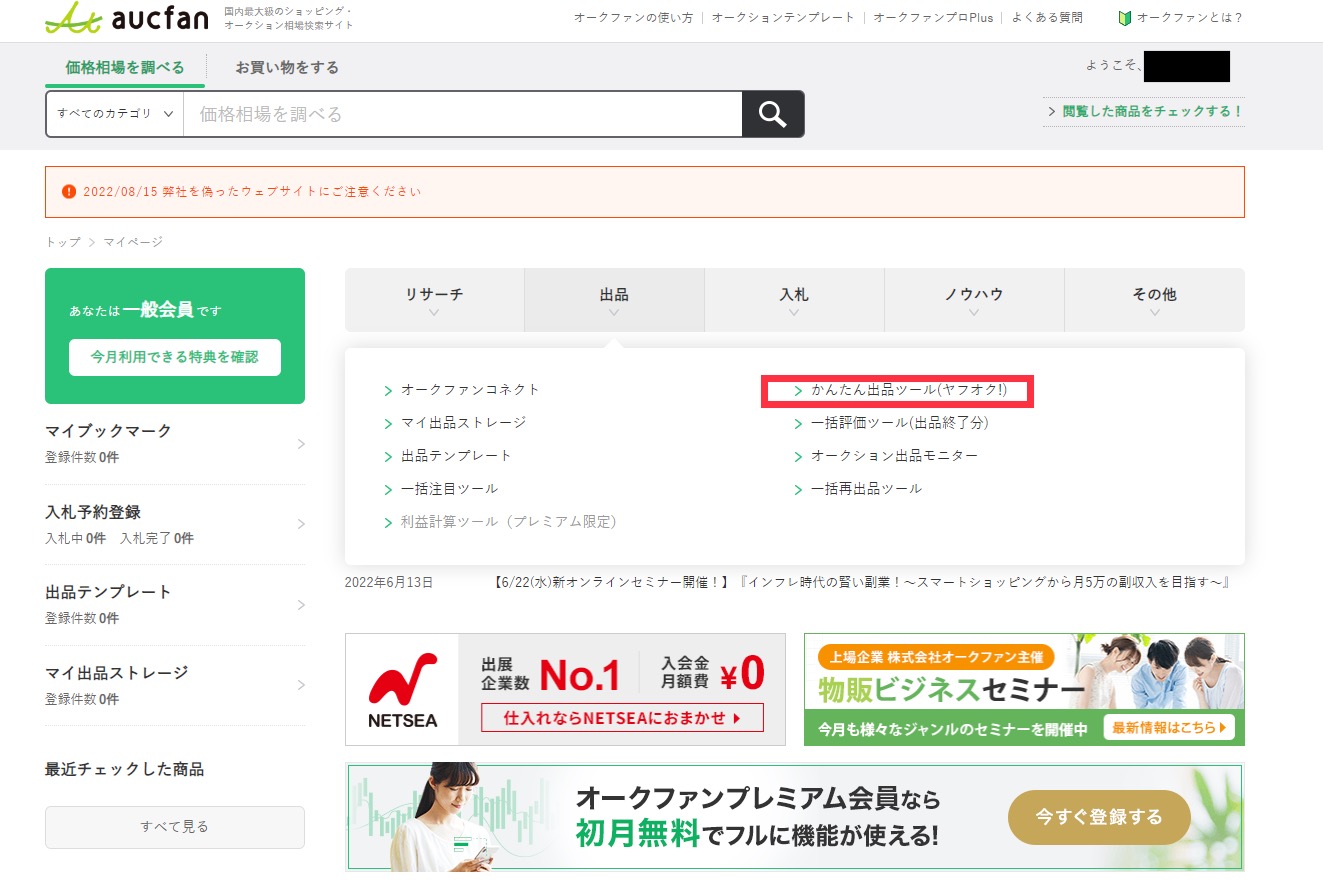This screenshot has width=1323, height=889.
Task: Switch to お買い物をする tab
Action: pos(287,68)
